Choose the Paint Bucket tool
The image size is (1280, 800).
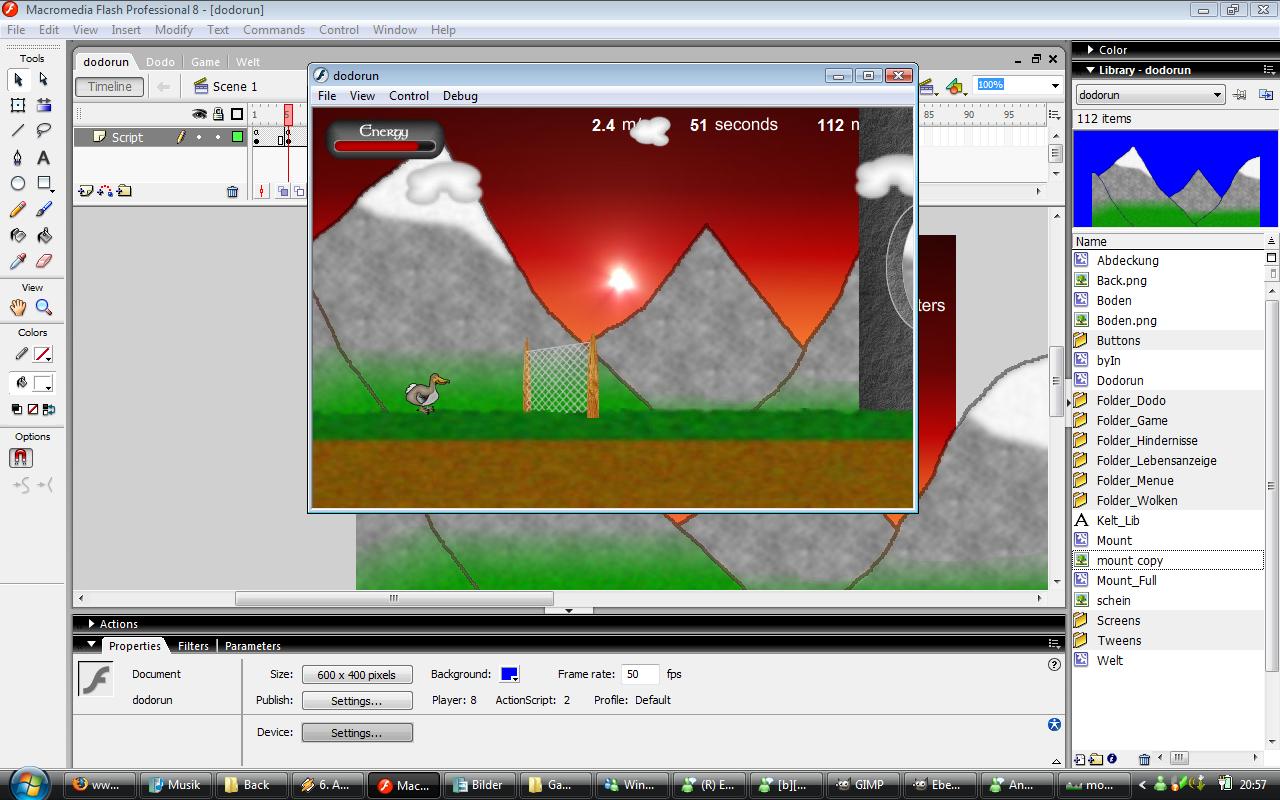tap(44, 236)
